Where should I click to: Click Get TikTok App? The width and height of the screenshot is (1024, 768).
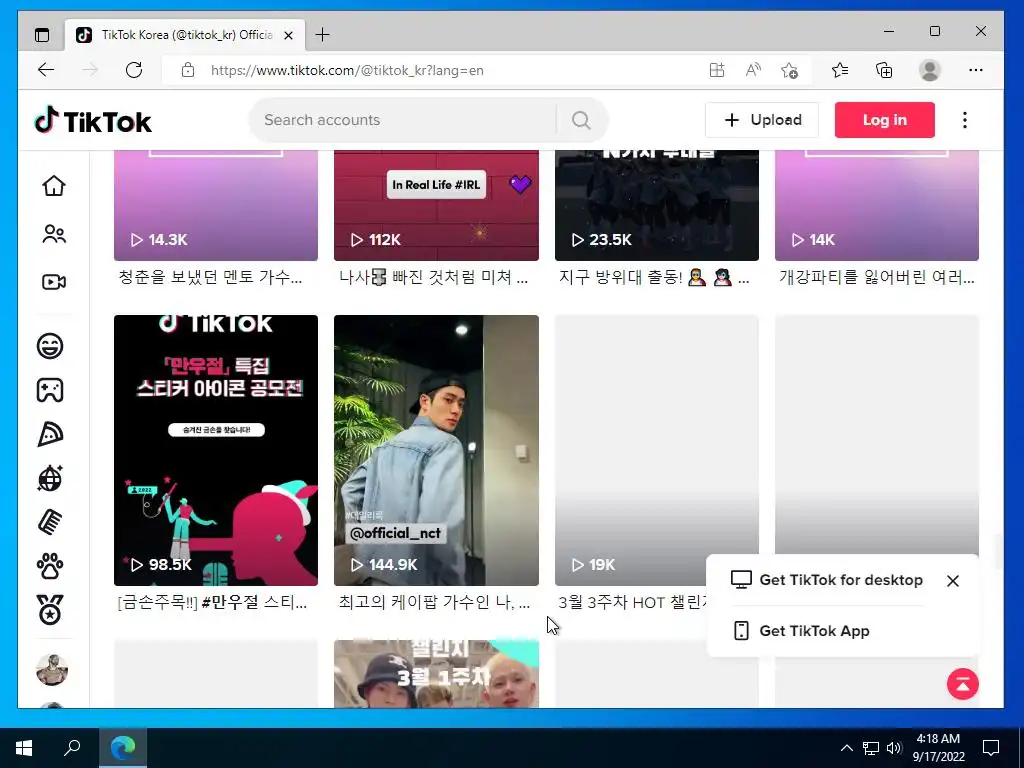click(x=802, y=631)
